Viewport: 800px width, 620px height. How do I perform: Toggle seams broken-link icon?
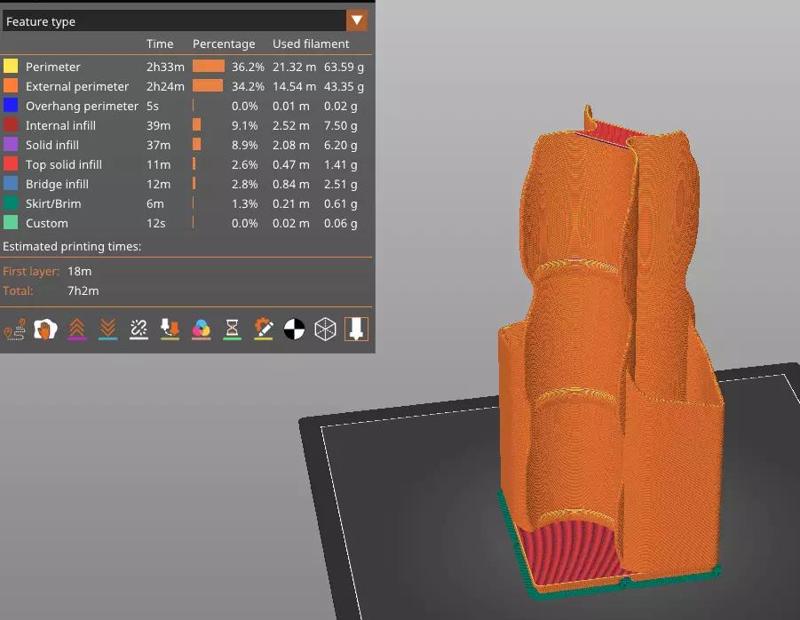[x=139, y=329]
